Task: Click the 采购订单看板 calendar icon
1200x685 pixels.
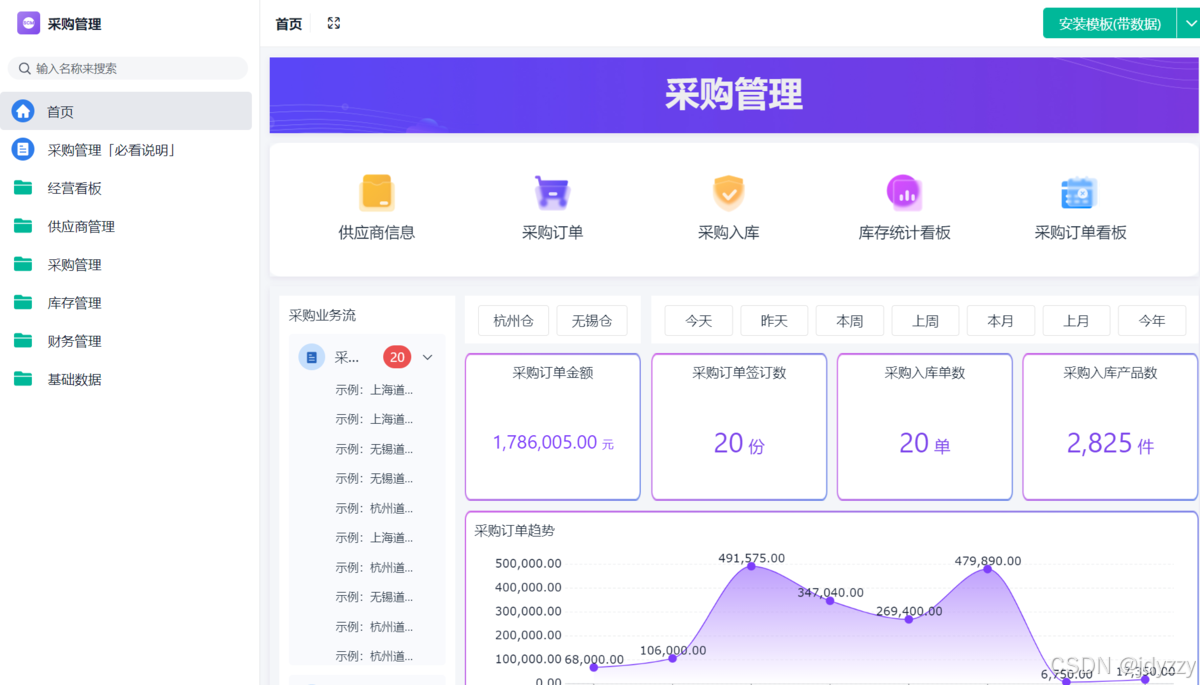Action: 1079,193
